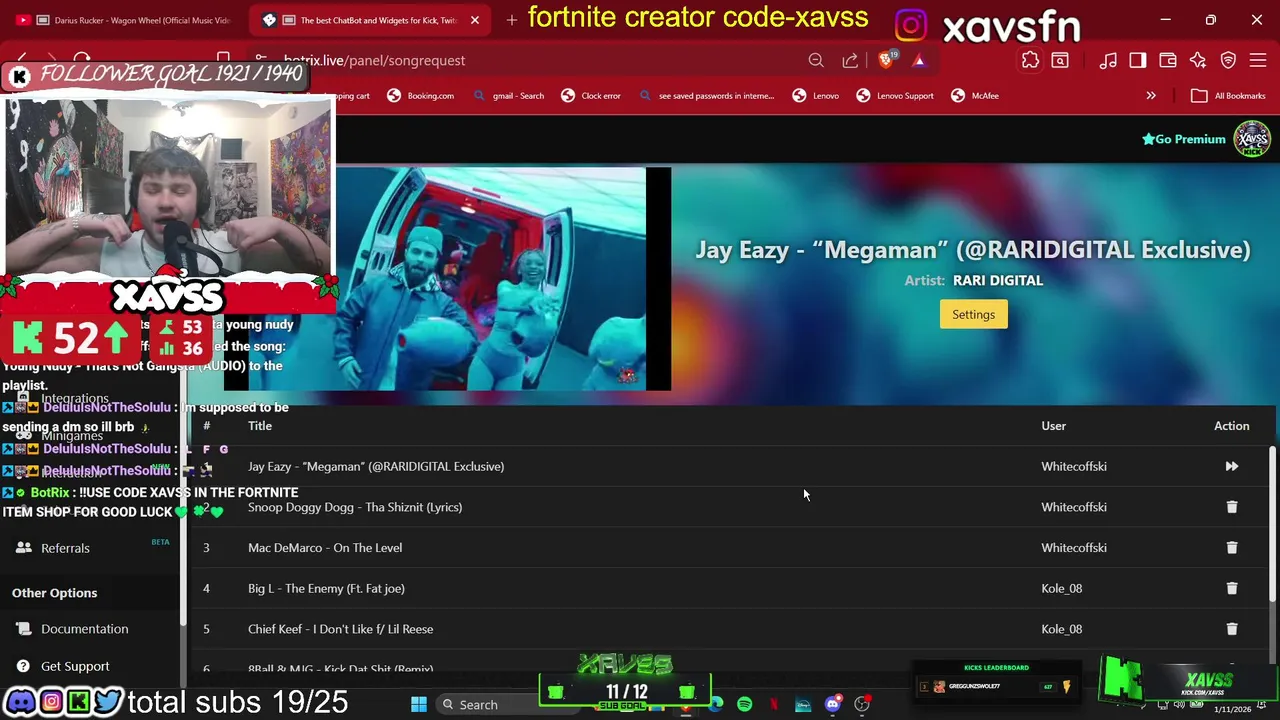The image size is (1280, 720).
Task: Expand hidden bookmarks chevron
Action: pos(1151,96)
